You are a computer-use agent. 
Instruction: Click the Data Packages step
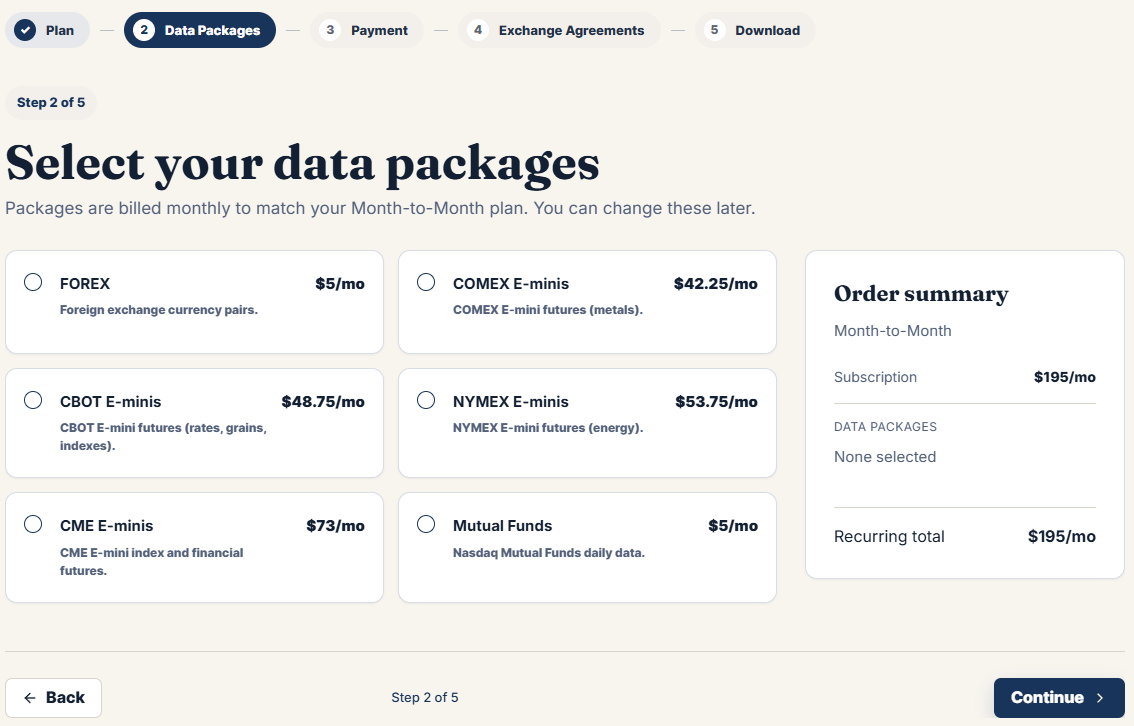tap(200, 30)
